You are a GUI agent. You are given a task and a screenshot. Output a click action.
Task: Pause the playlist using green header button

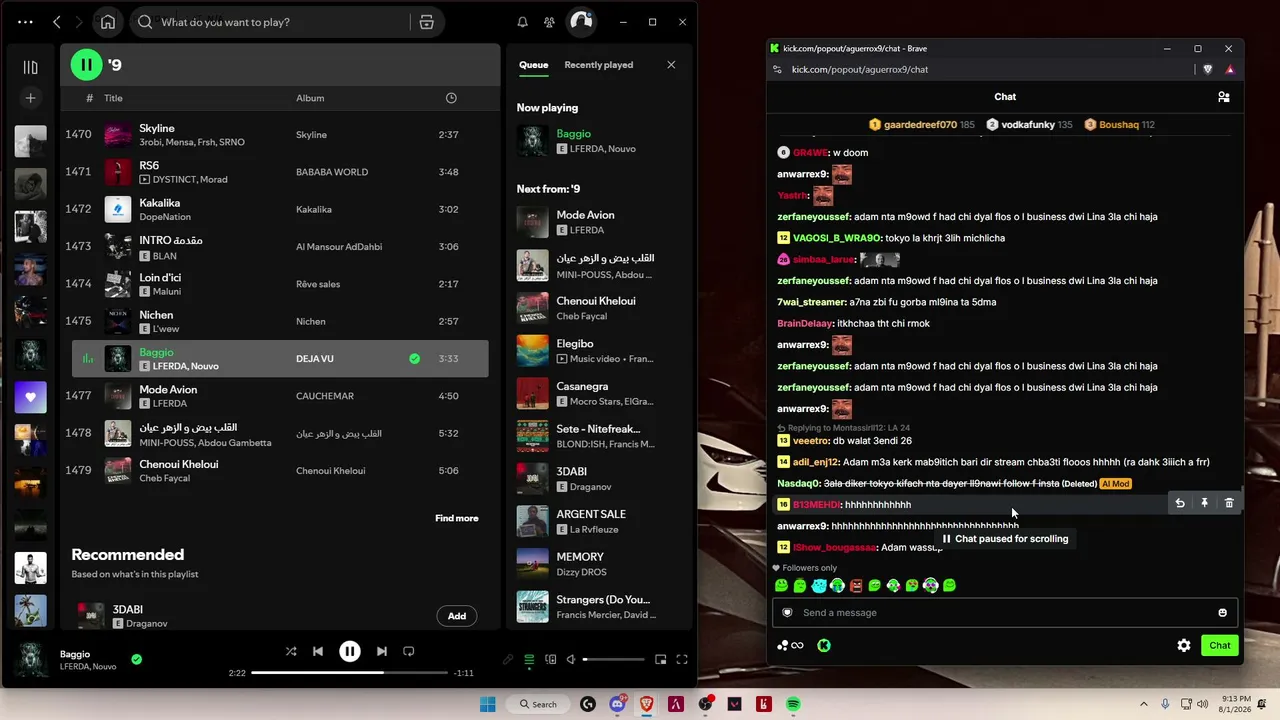tap(86, 65)
